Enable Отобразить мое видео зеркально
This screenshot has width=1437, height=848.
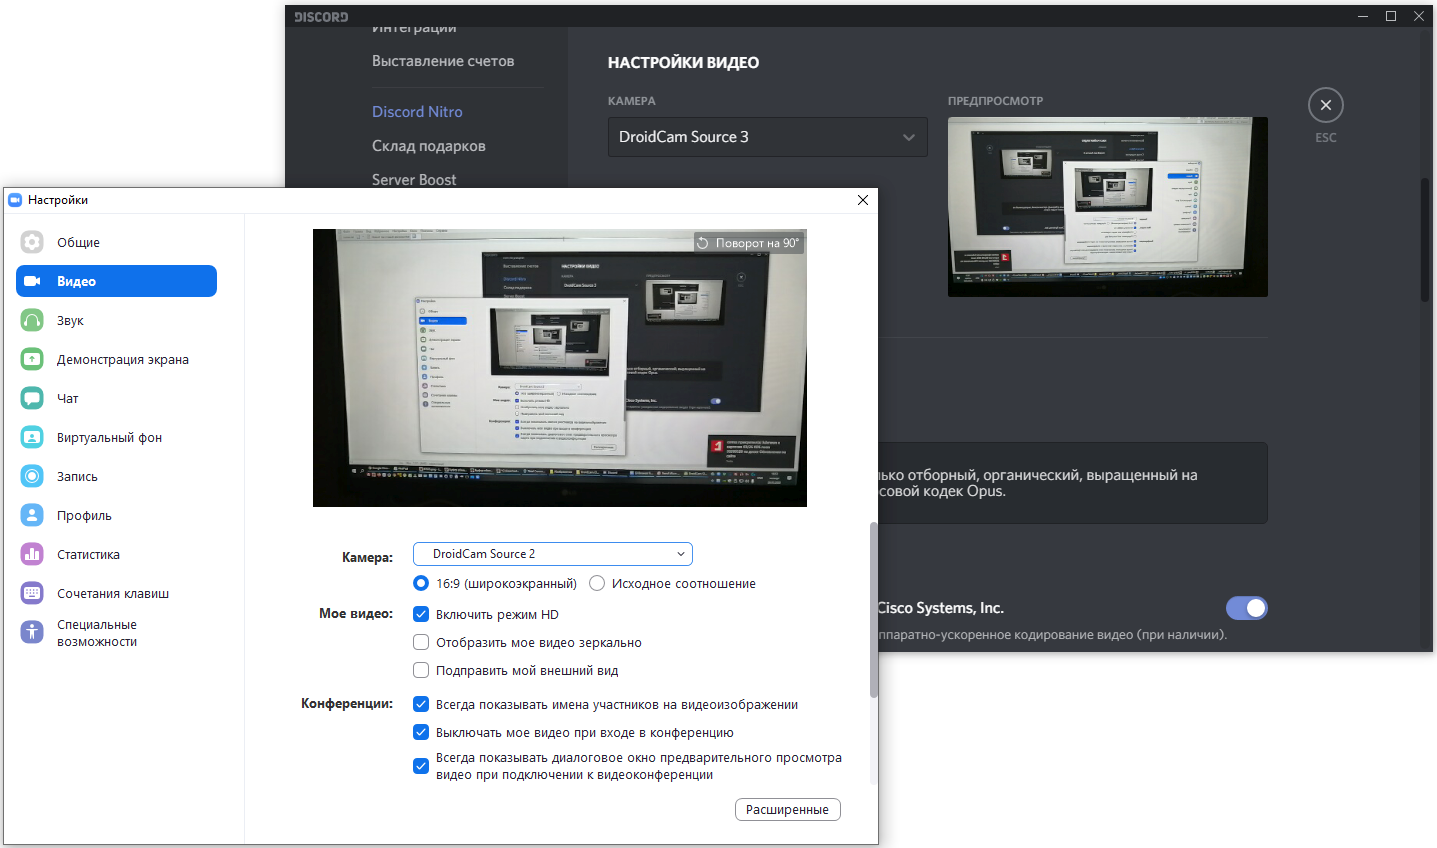[x=421, y=642]
